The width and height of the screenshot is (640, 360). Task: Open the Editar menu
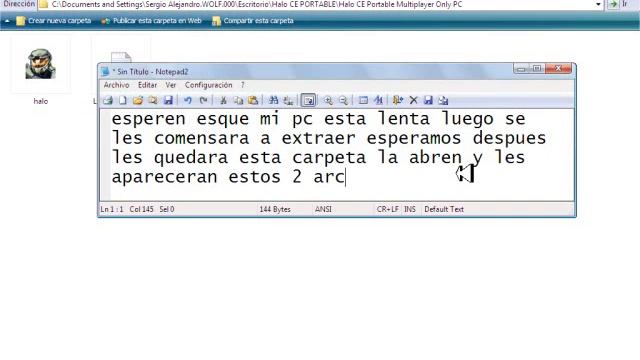coord(147,85)
